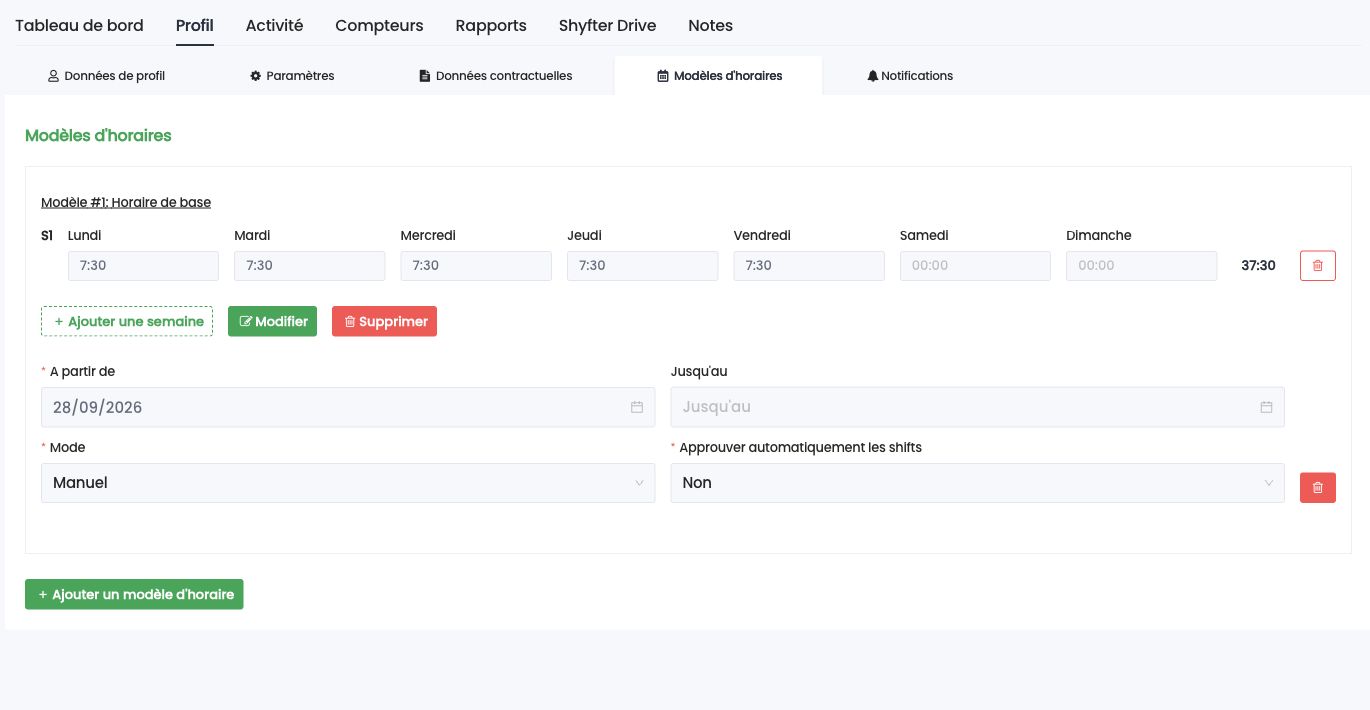Click the Lundi hours field
Image resolution: width=1370 pixels, height=710 pixels.
(143, 266)
